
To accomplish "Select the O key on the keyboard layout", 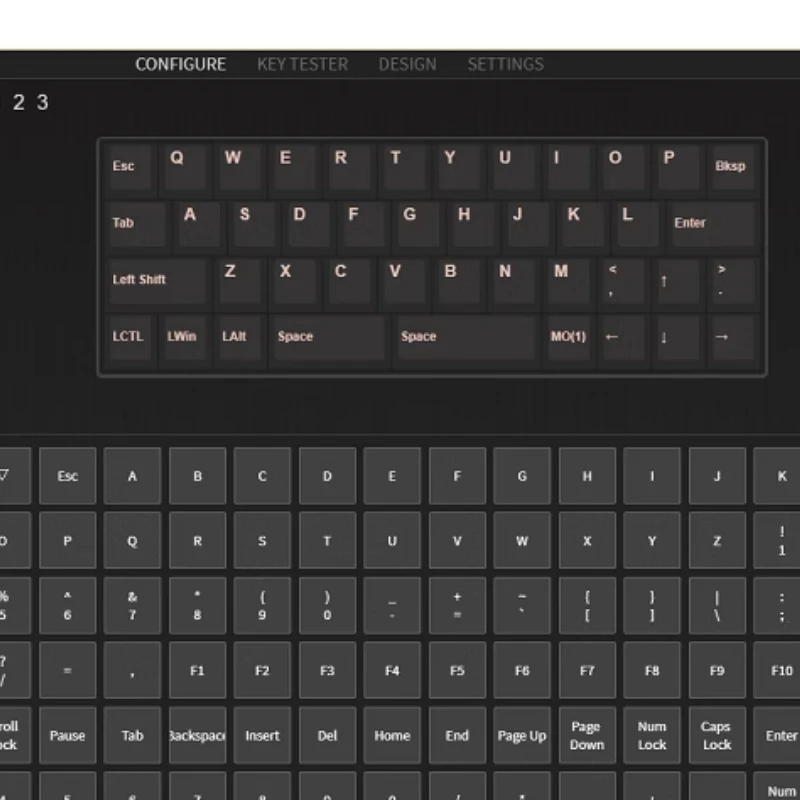I will (x=623, y=167).
